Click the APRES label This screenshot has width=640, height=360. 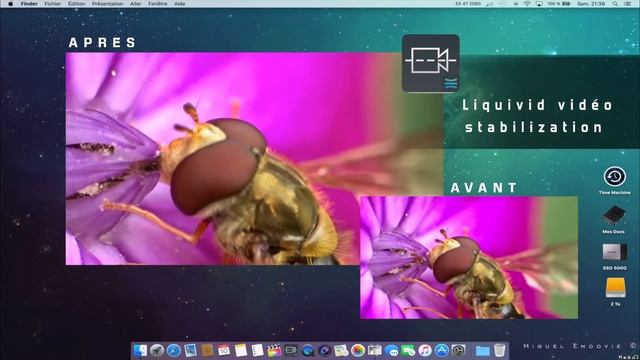point(102,42)
